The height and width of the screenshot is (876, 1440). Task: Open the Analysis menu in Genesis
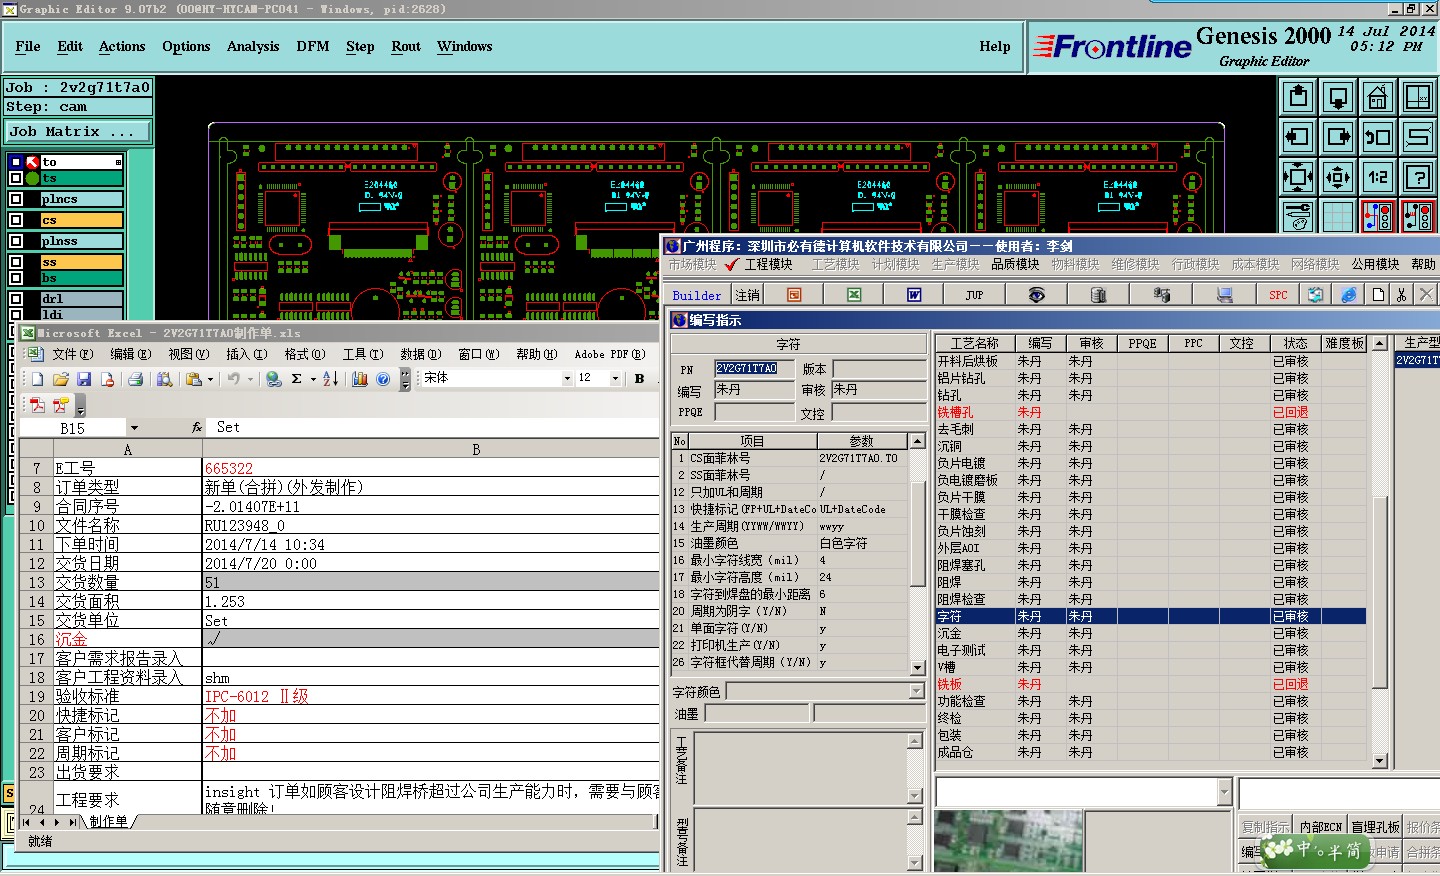coord(253,46)
